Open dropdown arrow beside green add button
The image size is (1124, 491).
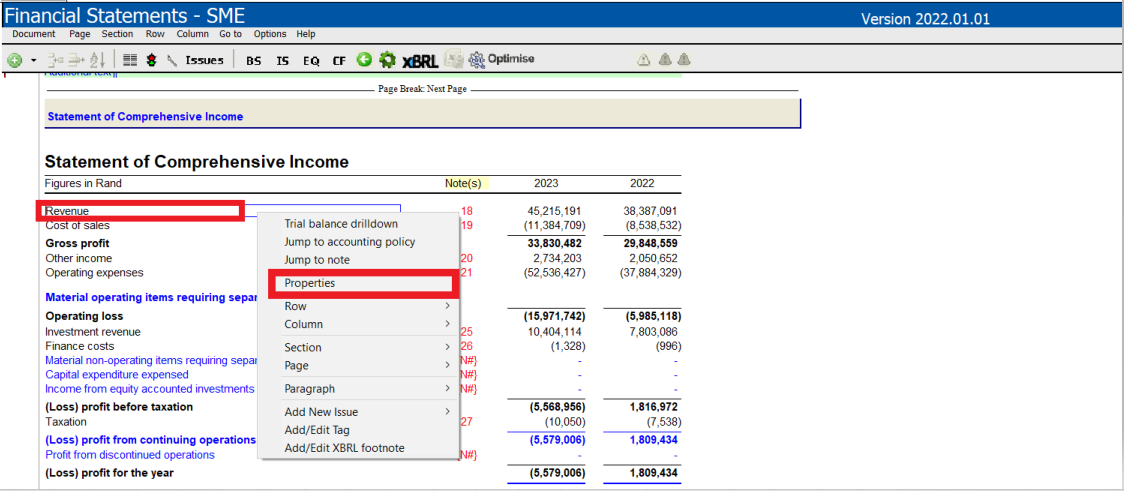click(33, 60)
